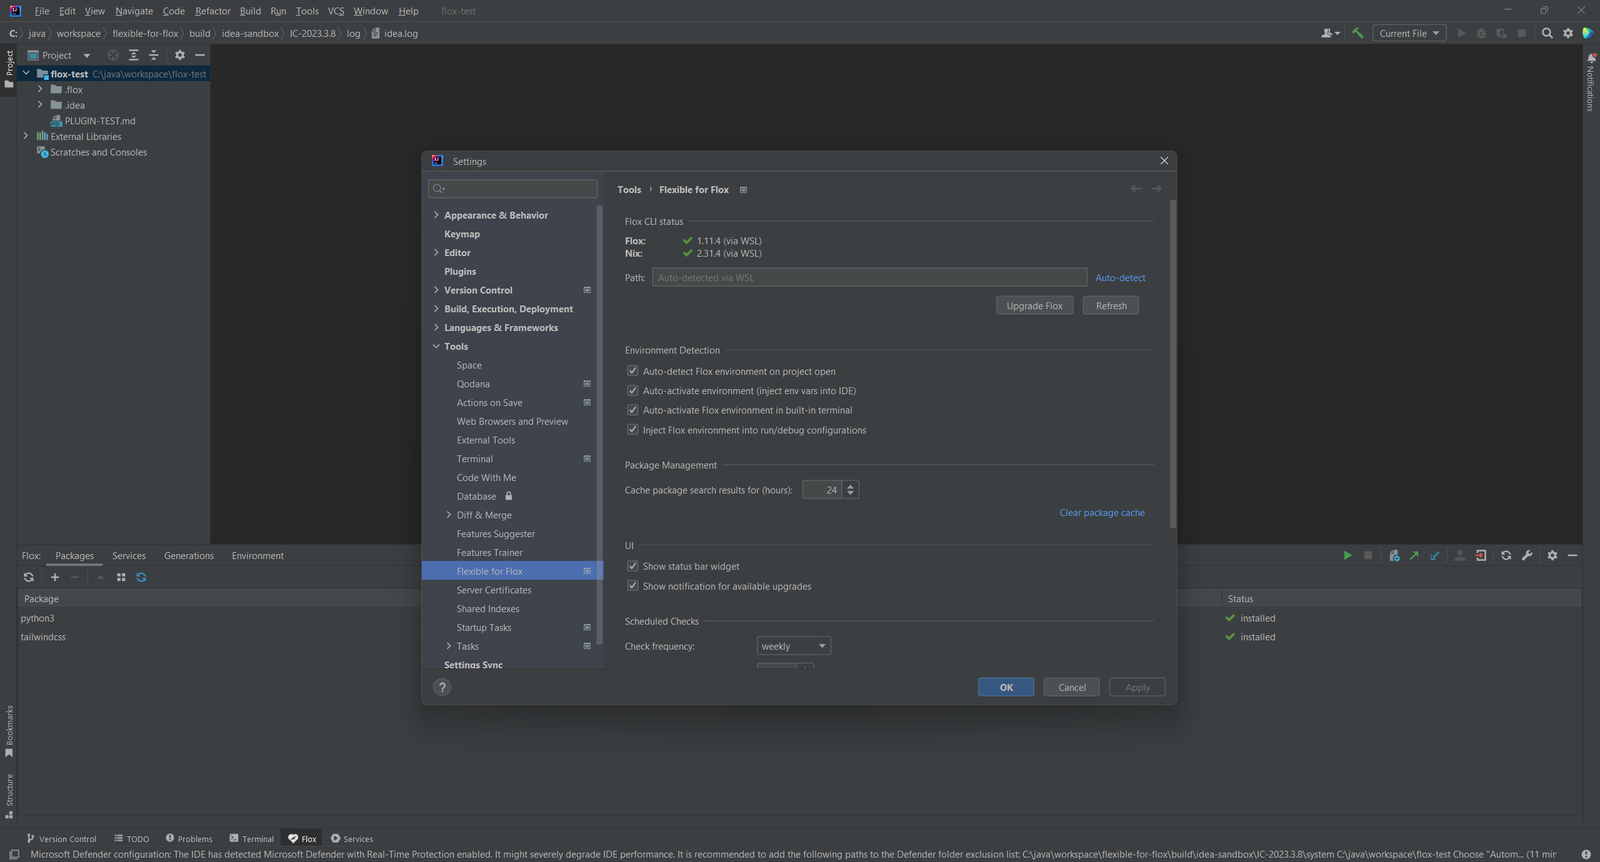Uncheck Show status bar widget
Image resolution: width=1600 pixels, height=862 pixels.
[632, 566]
